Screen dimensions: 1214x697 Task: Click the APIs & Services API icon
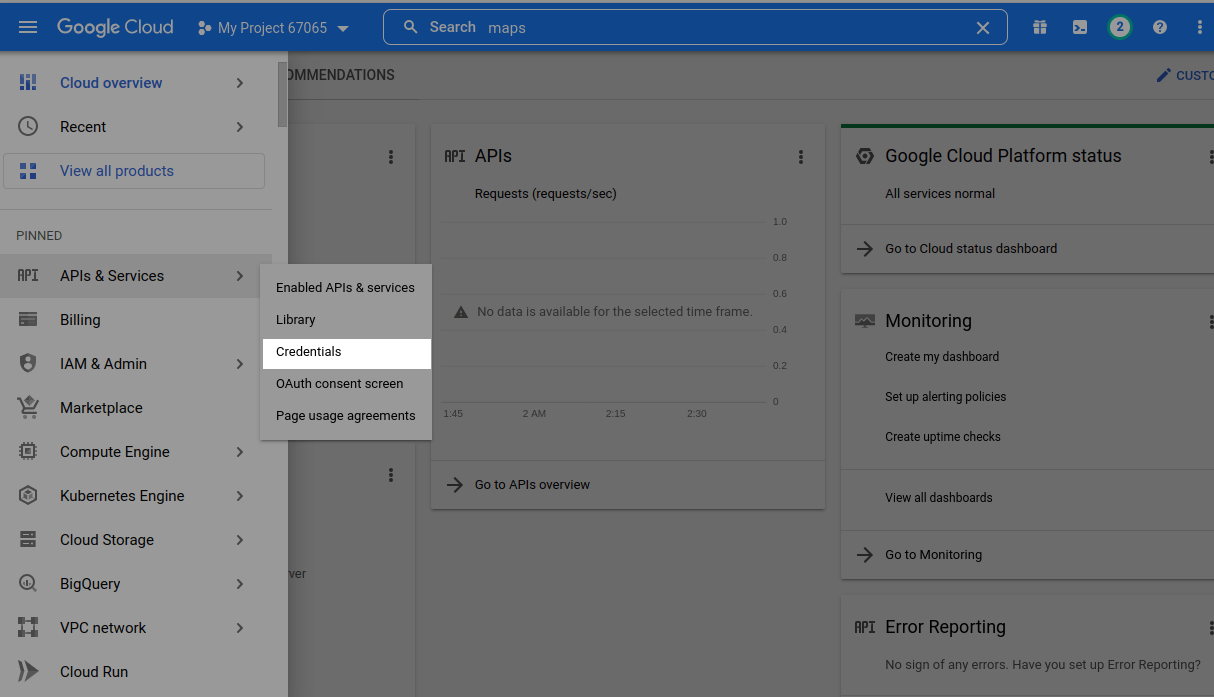click(28, 276)
